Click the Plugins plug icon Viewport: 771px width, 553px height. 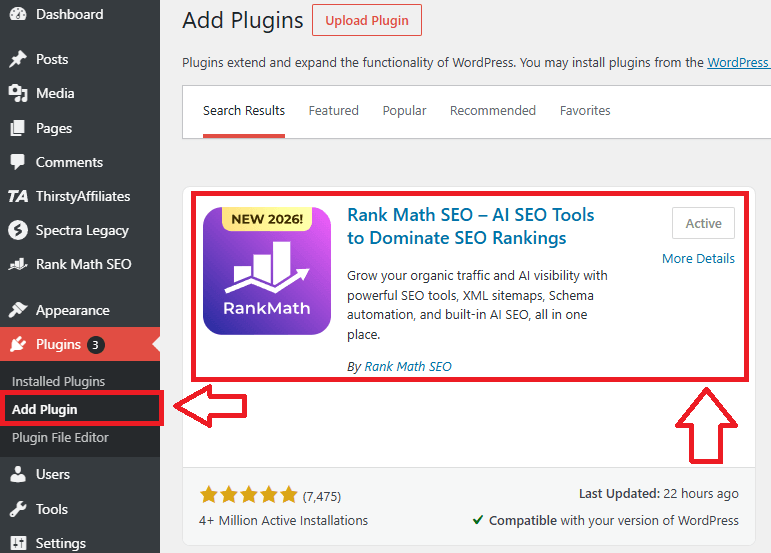click(18, 344)
